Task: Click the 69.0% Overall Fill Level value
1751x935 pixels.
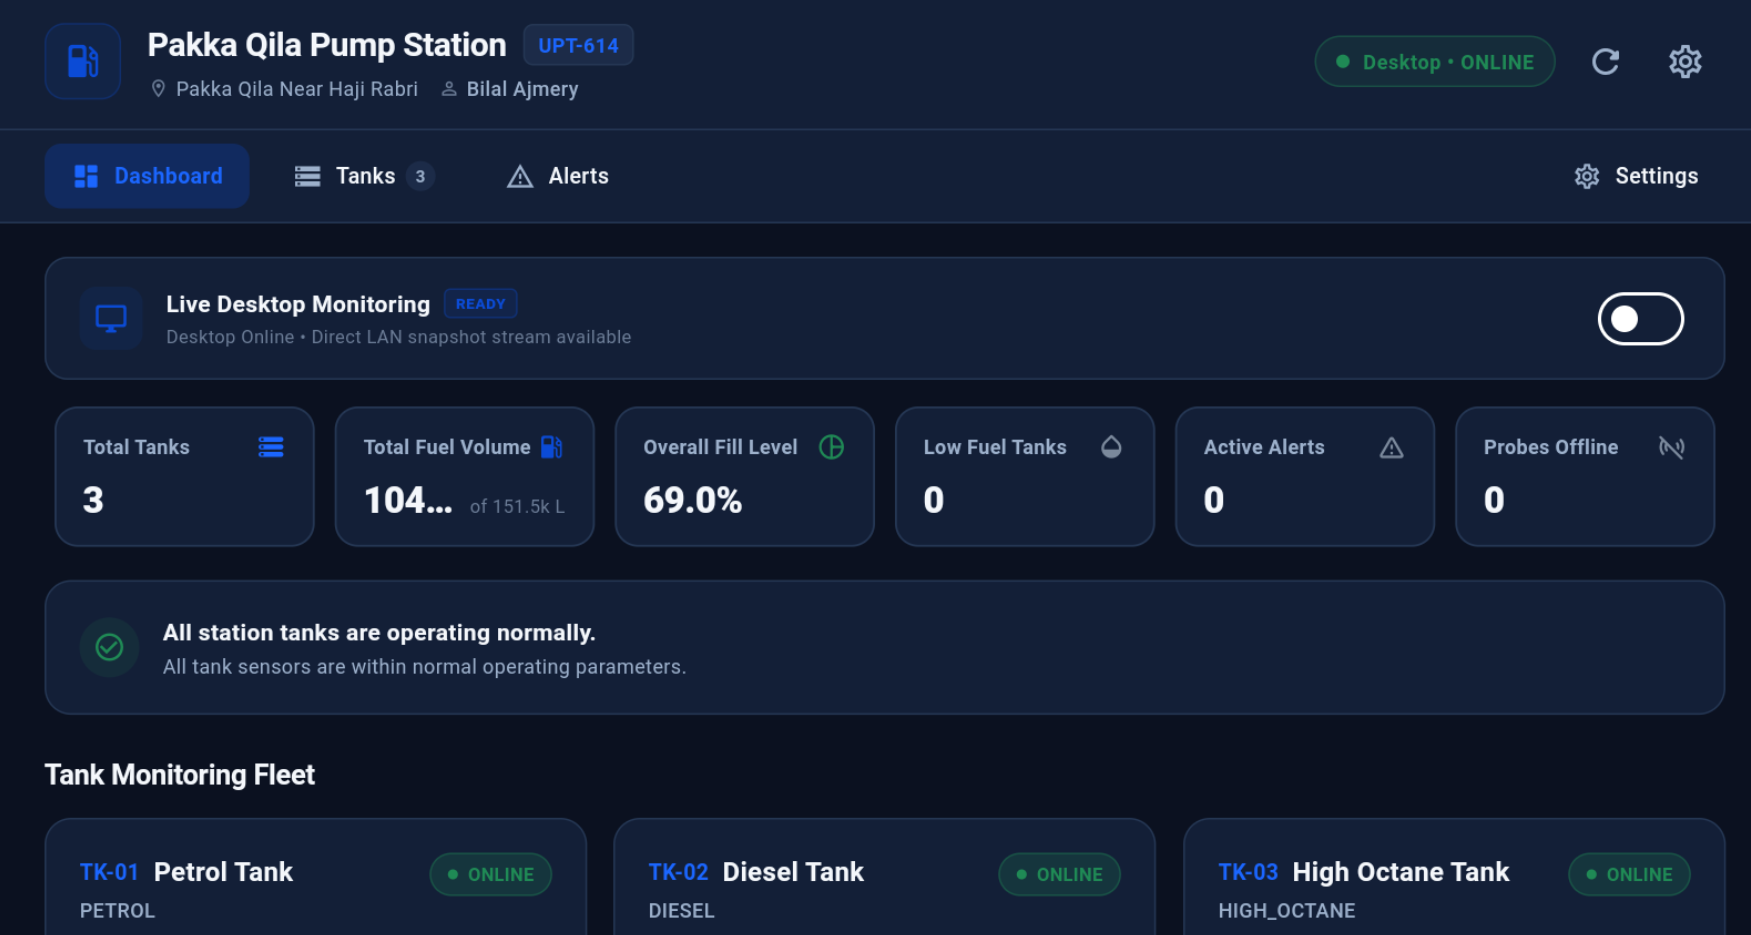Action: pyautogui.click(x=692, y=500)
